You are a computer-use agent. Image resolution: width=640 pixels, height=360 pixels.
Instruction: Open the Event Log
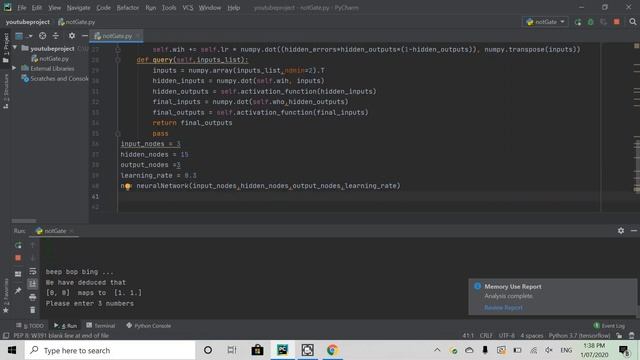pyautogui.click(x=609, y=326)
